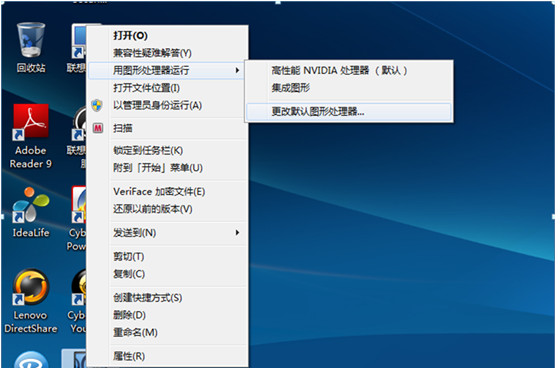Choose 打开(O) from the context menu
Viewport: 560px width, 368px height.
tap(168, 35)
